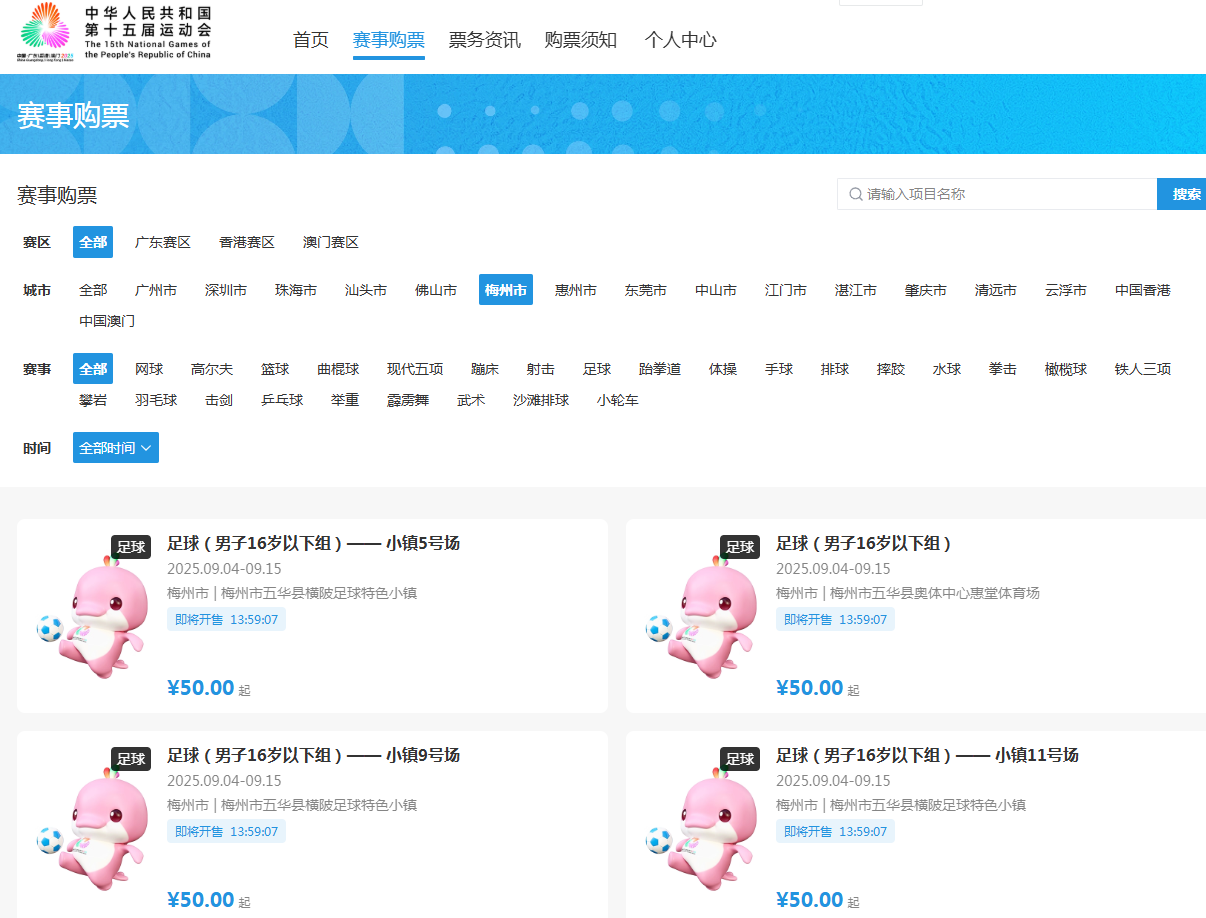
Task: Filter events by 网球
Action: tap(149, 369)
